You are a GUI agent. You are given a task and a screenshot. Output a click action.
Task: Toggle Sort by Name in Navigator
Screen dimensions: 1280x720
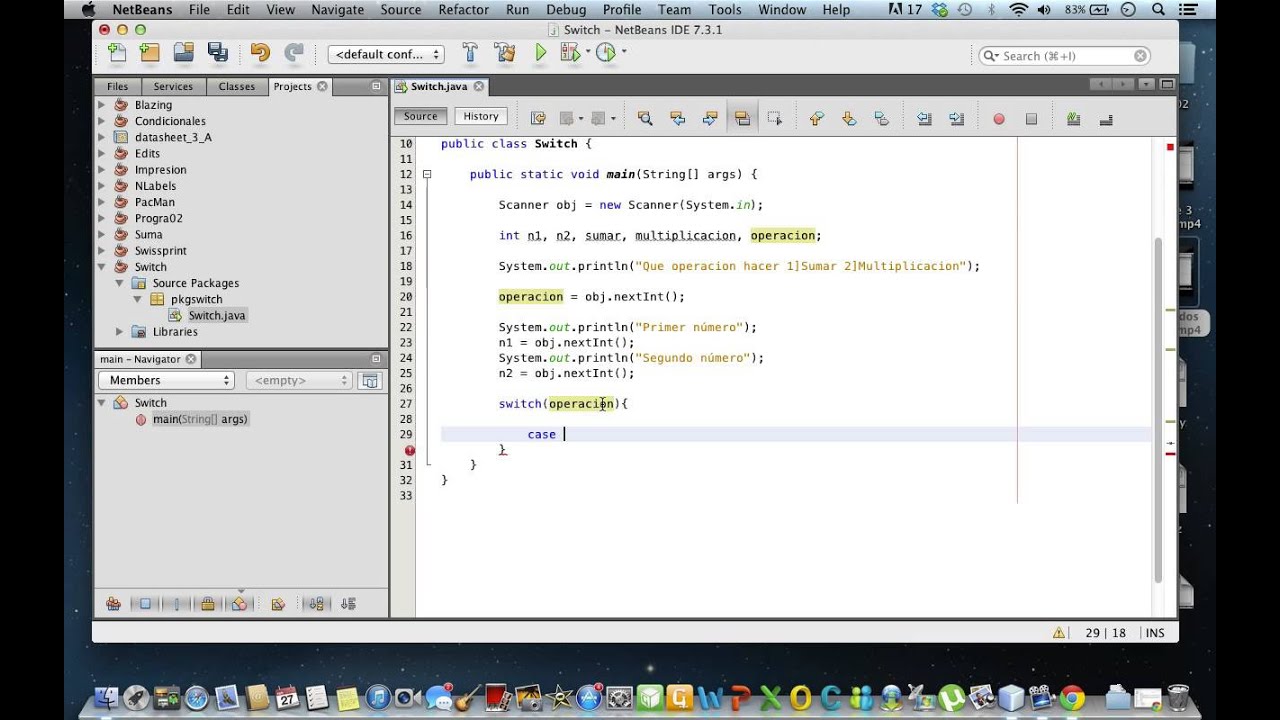tap(316, 603)
